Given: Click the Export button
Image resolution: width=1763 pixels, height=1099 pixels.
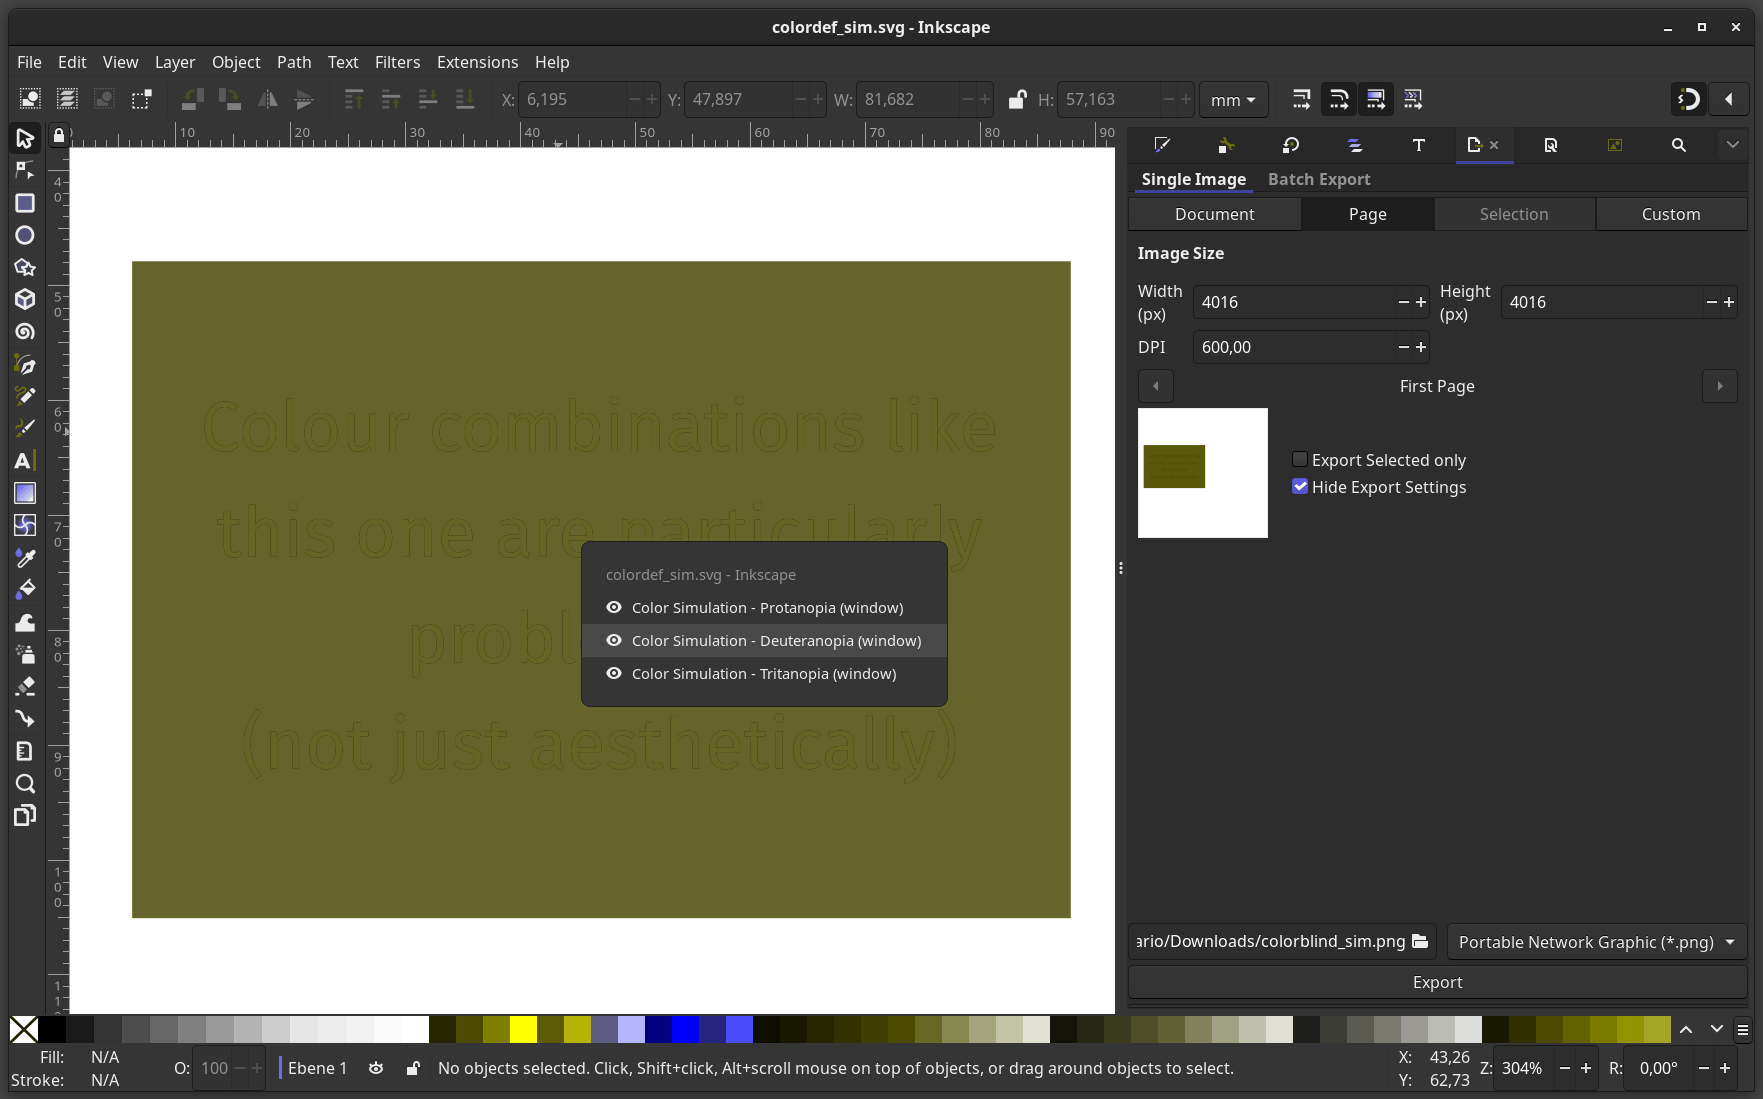Looking at the screenshot, I should (x=1437, y=982).
